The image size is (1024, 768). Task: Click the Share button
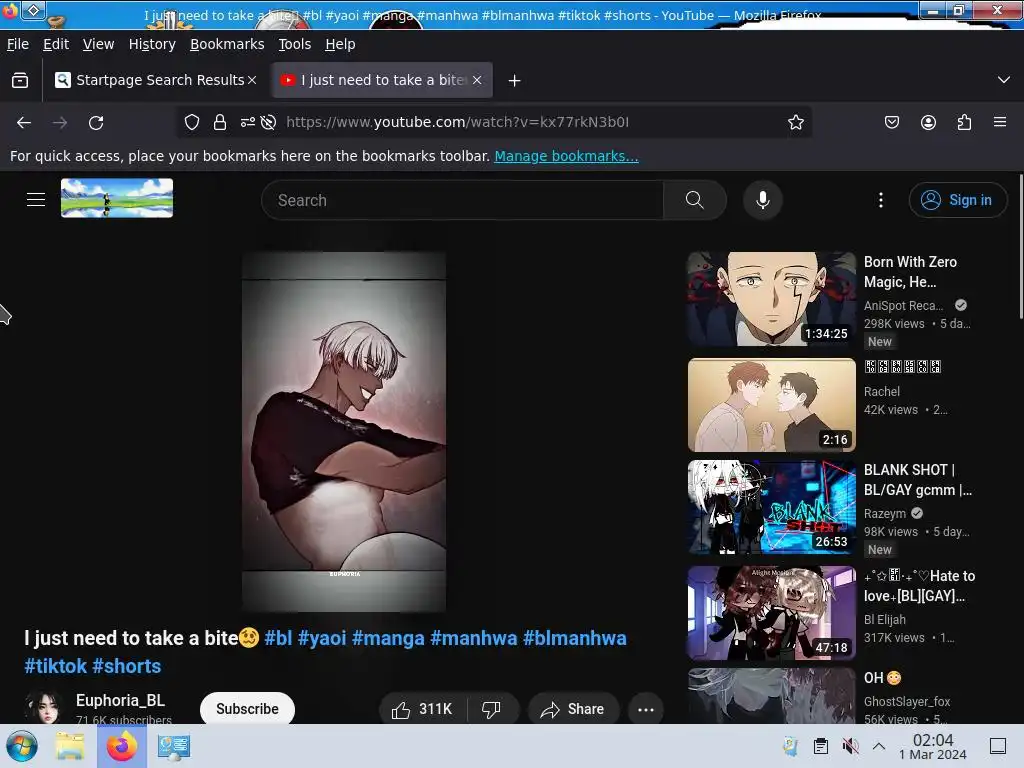click(x=573, y=709)
